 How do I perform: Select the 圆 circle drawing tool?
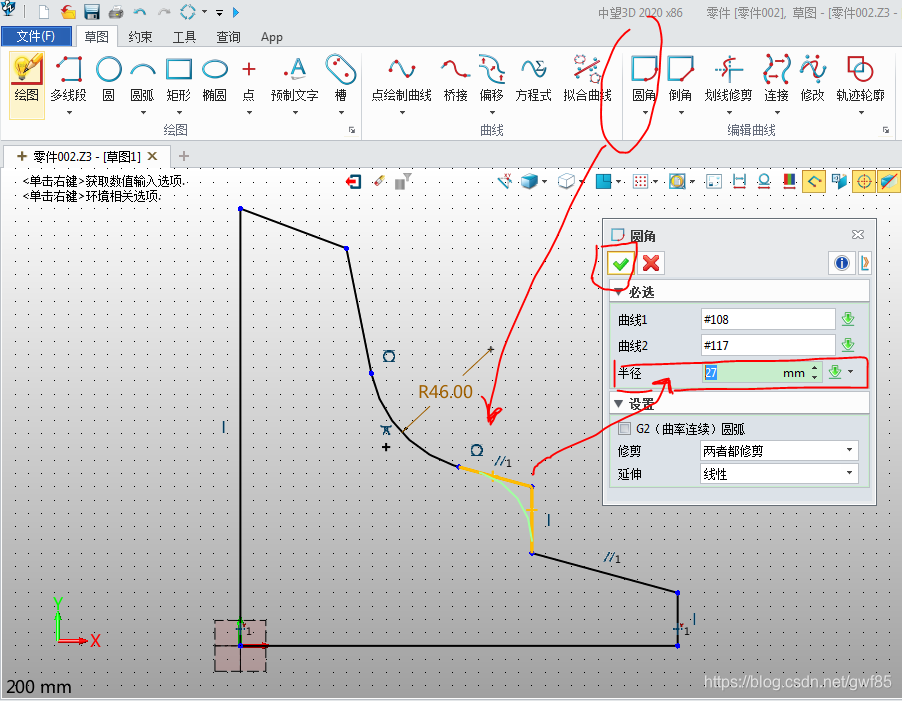[108, 79]
